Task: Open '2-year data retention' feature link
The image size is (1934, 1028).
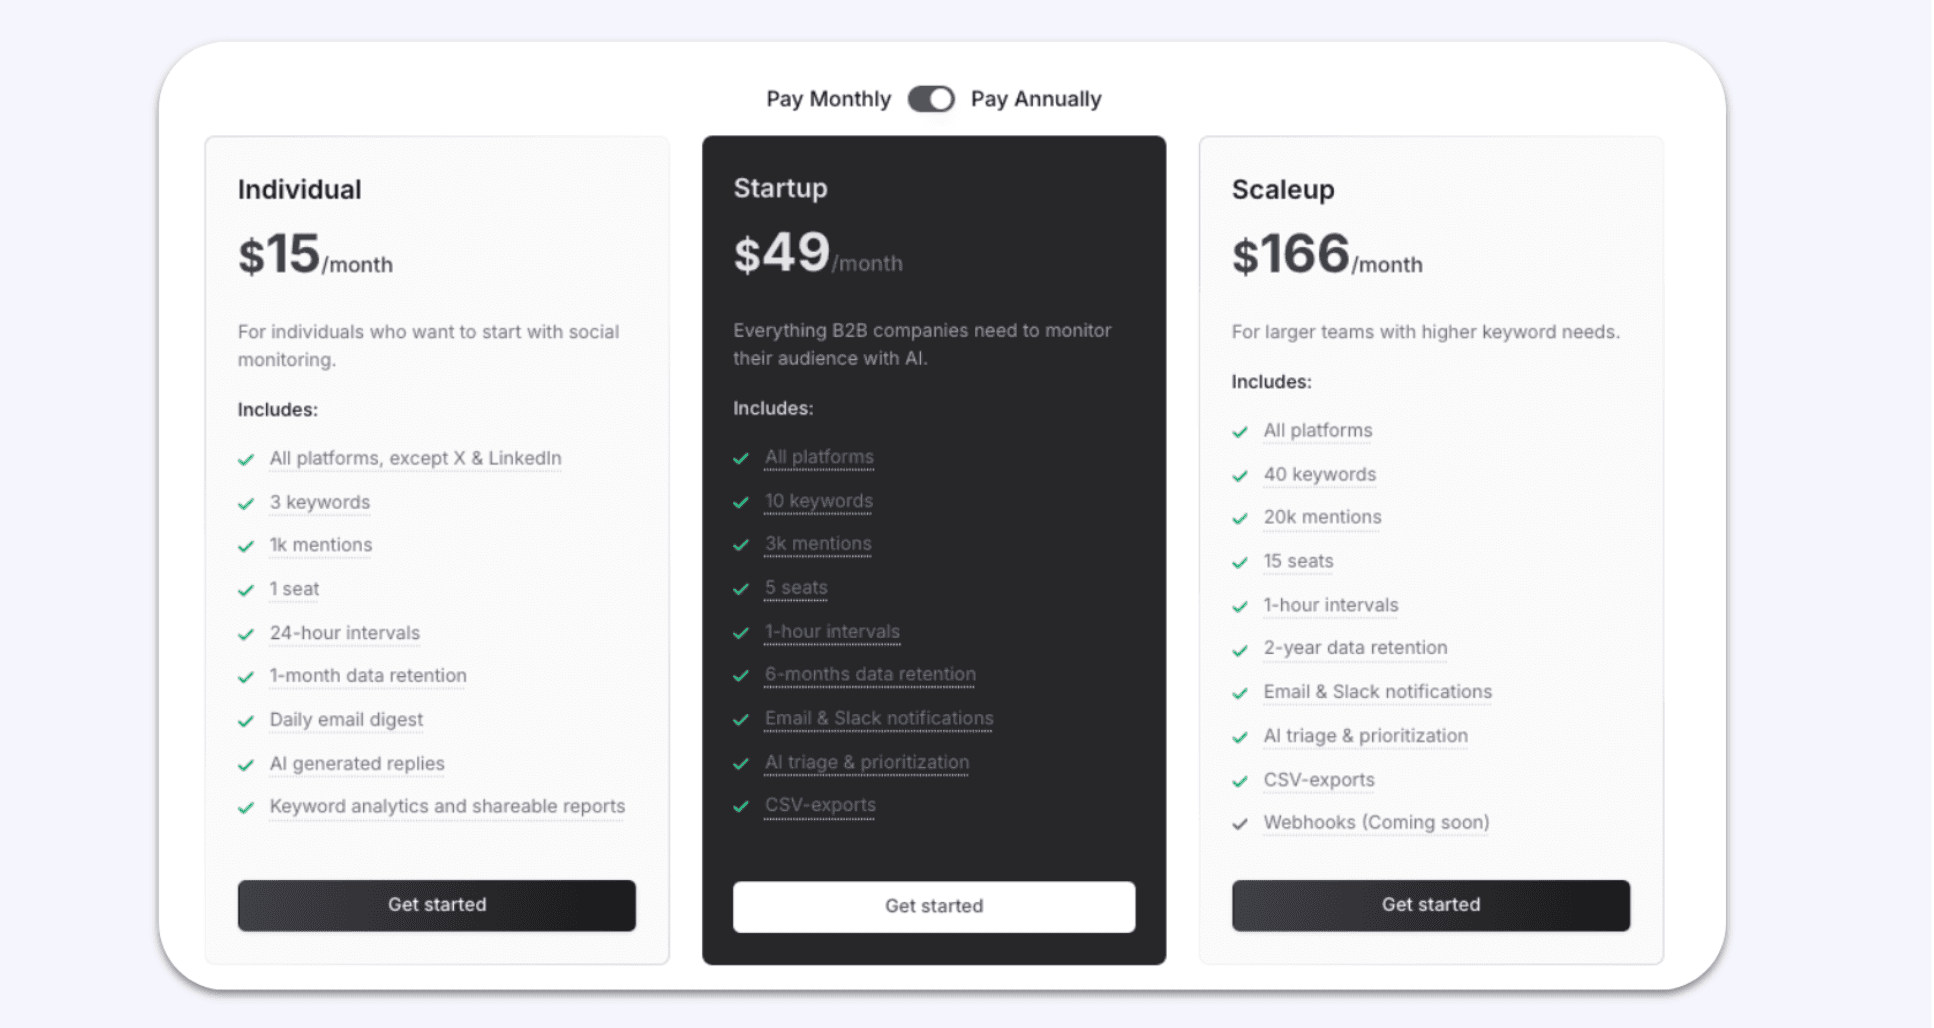Action: click(1355, 648)
